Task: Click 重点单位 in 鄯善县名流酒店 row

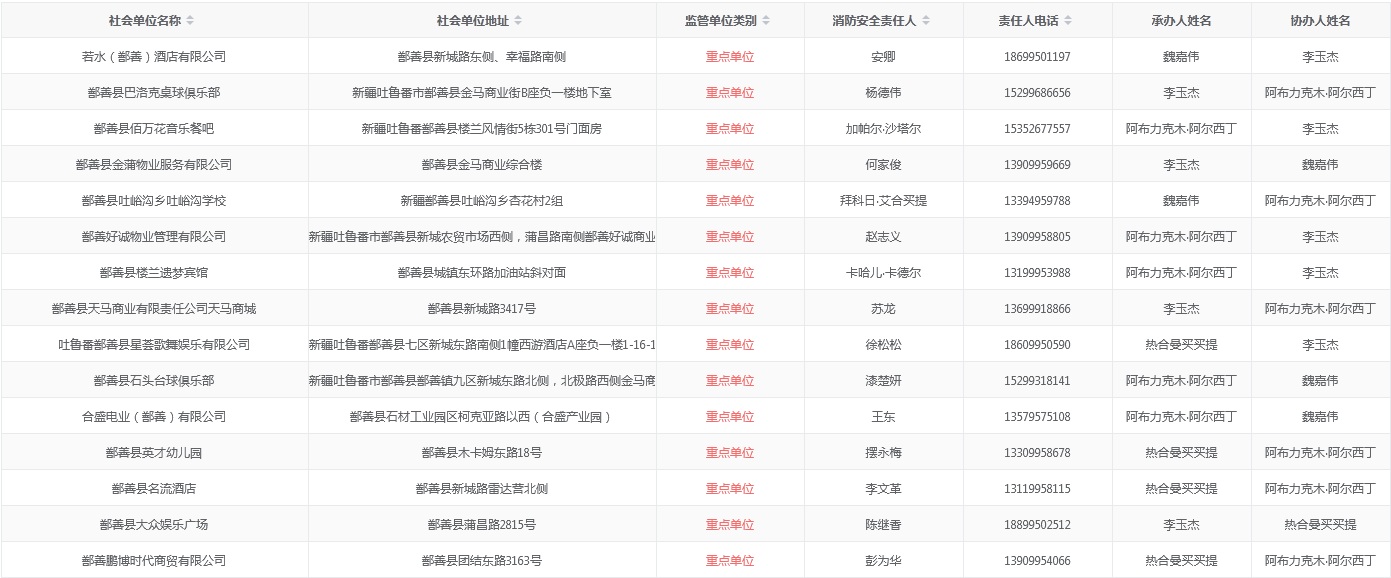Action: tap(730, 489)
